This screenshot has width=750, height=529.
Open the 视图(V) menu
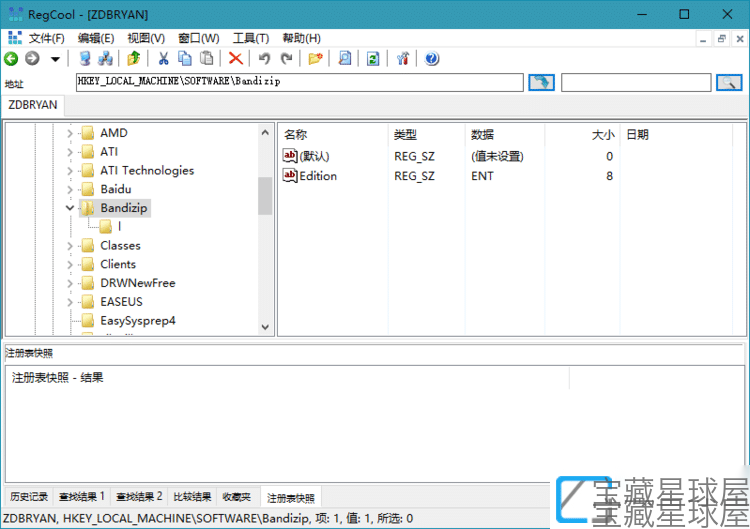[146, 38]
